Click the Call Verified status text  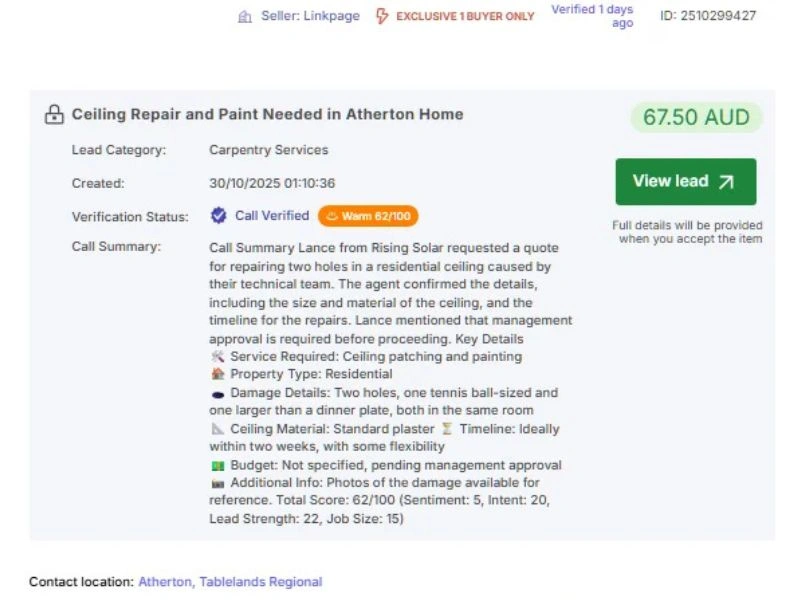tap(272, 216)
